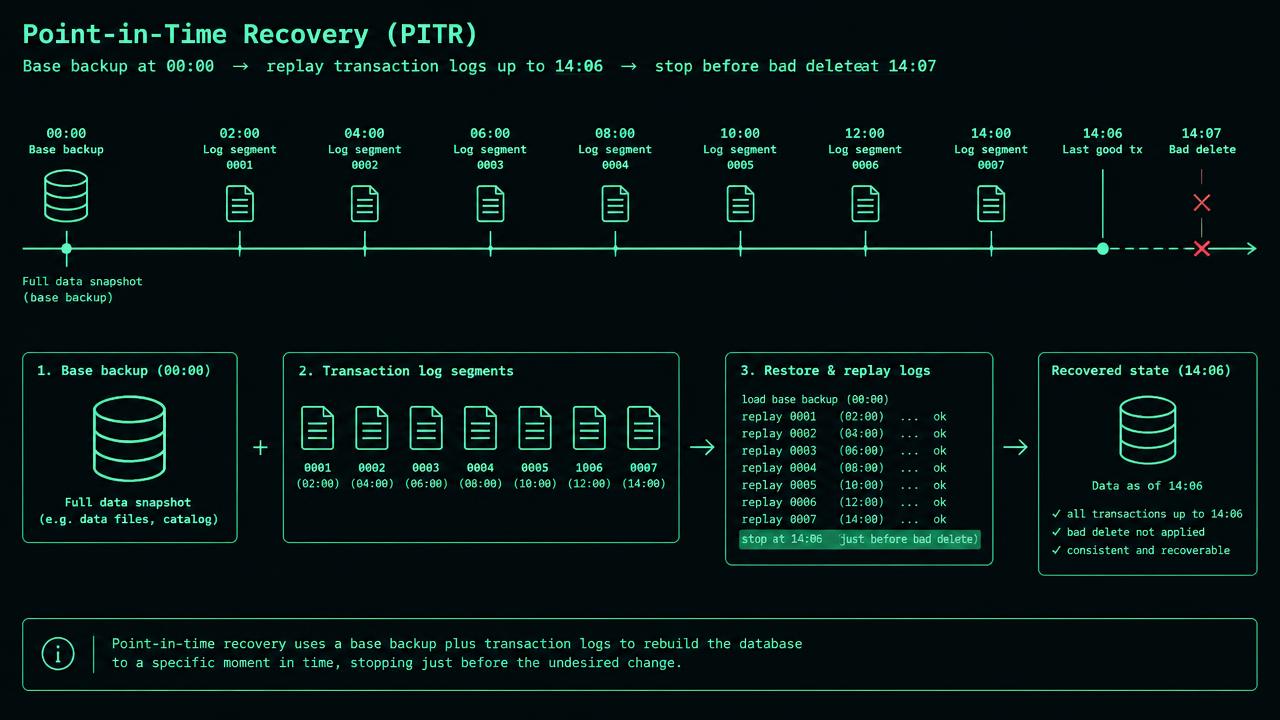Click file icon 0005 (10:00) in Transaction log segments panel
1280x720 pixels.
click(x=535, y=428)
